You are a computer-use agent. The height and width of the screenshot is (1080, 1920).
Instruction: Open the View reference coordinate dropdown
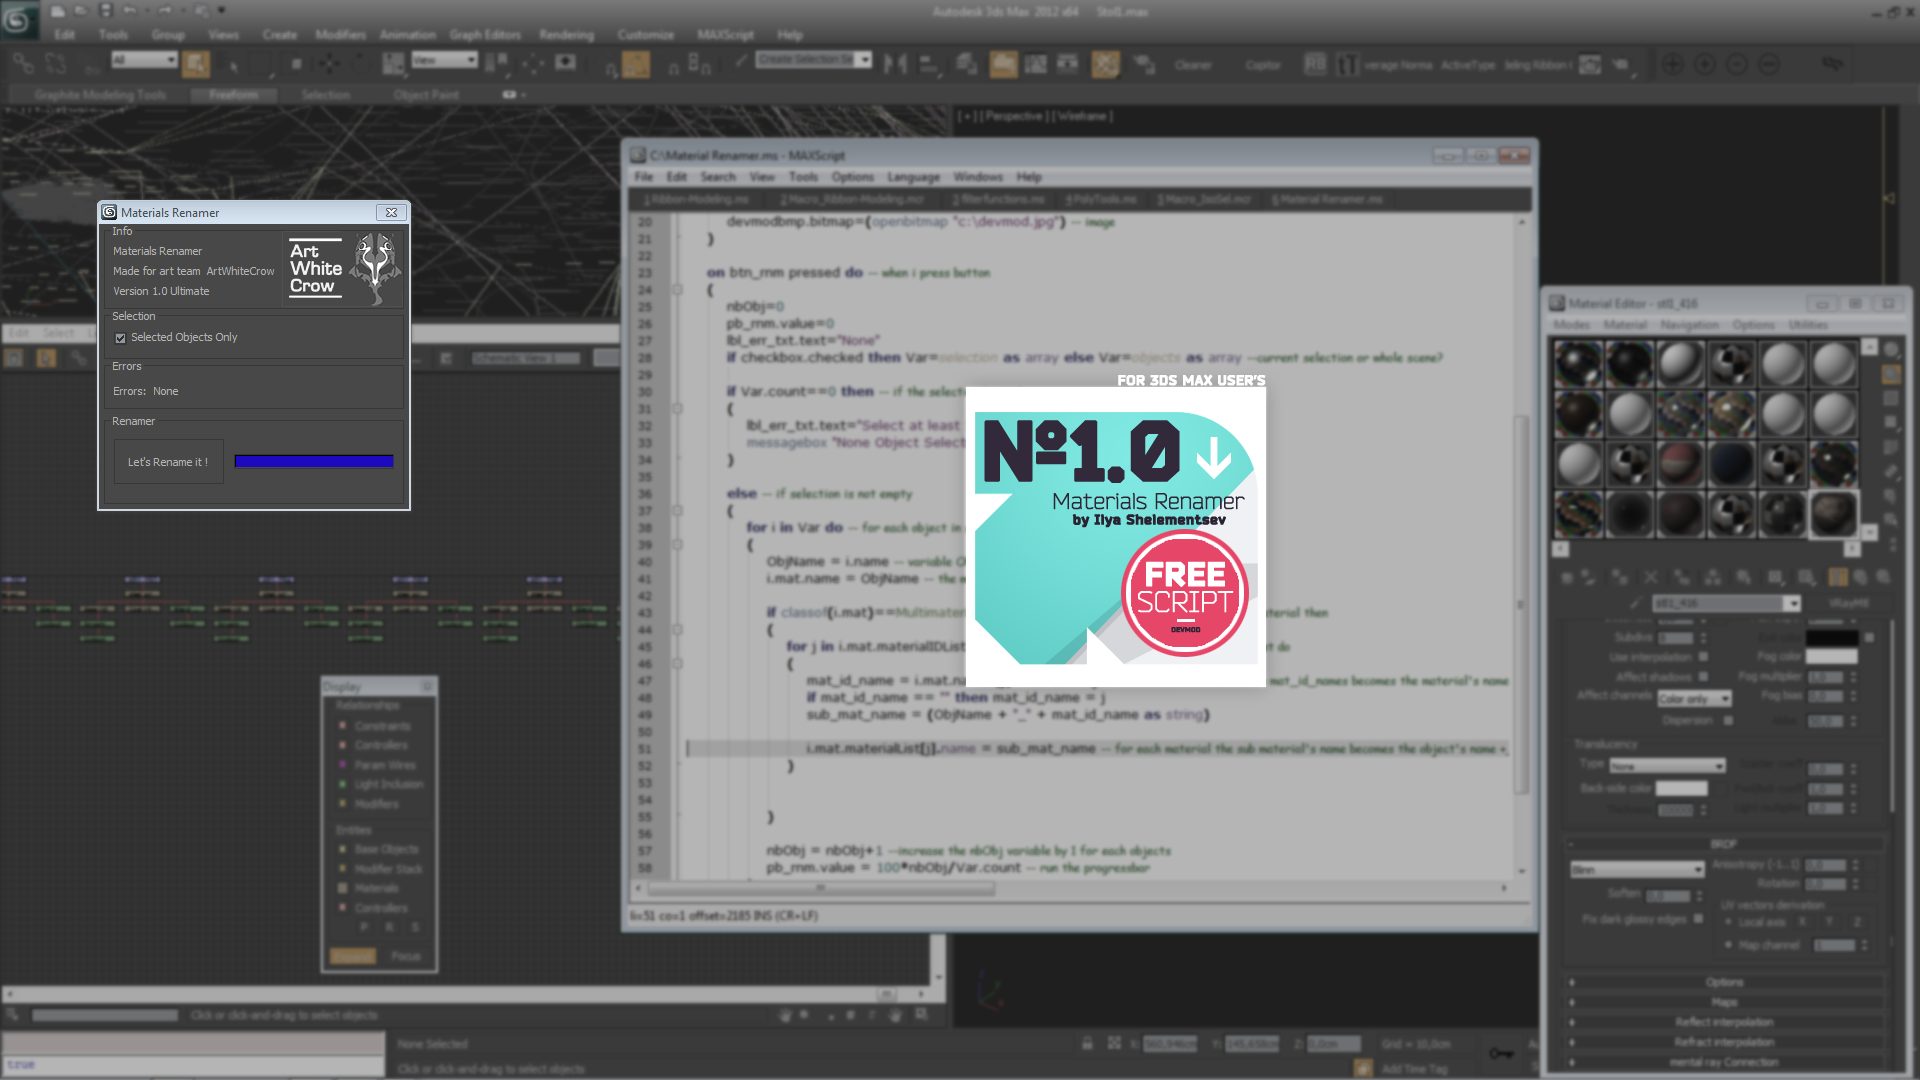pos(444,60)
